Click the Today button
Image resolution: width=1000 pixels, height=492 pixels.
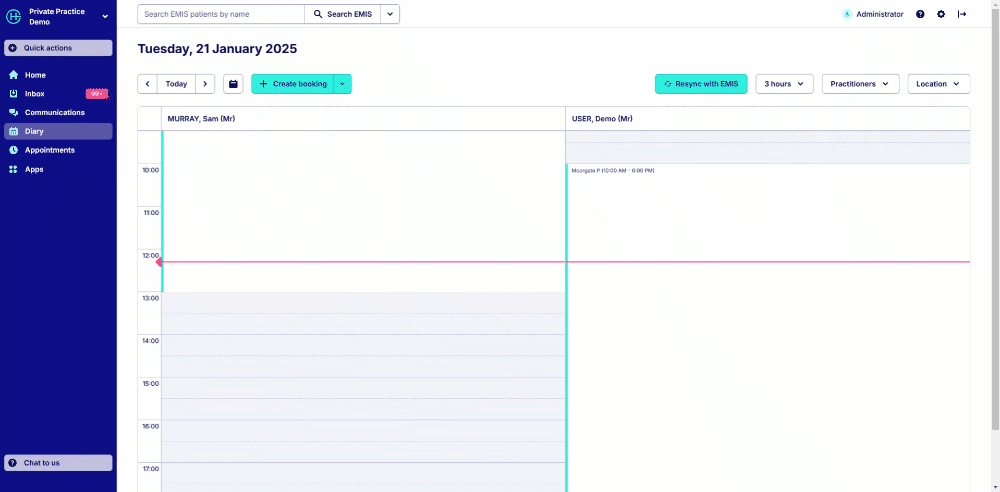[176, 84]
